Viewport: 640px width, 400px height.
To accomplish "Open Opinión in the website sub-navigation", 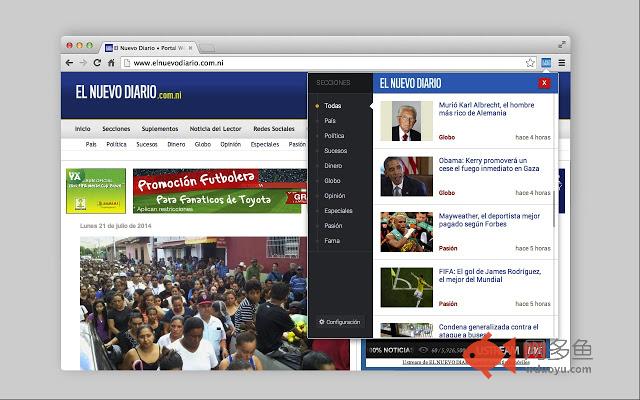I will pyautogui.click(x=231, y=144).
